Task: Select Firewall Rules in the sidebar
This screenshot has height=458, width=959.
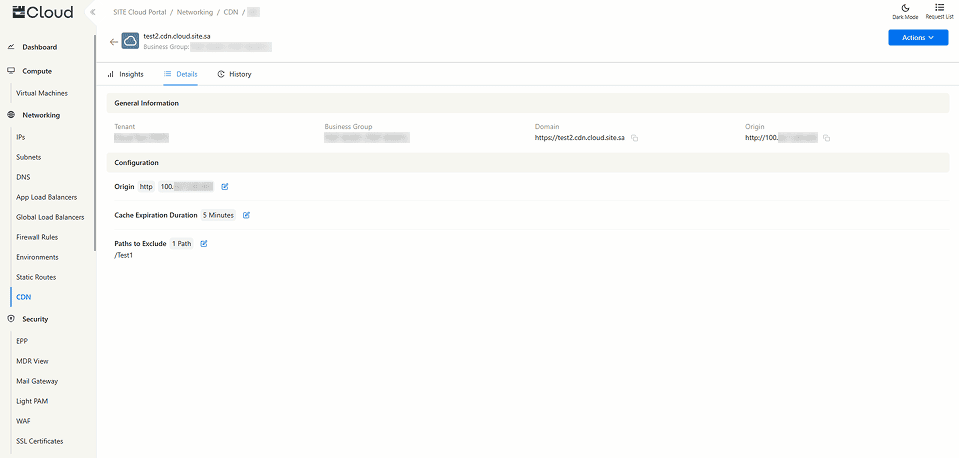Action: (x=38, y=237)
